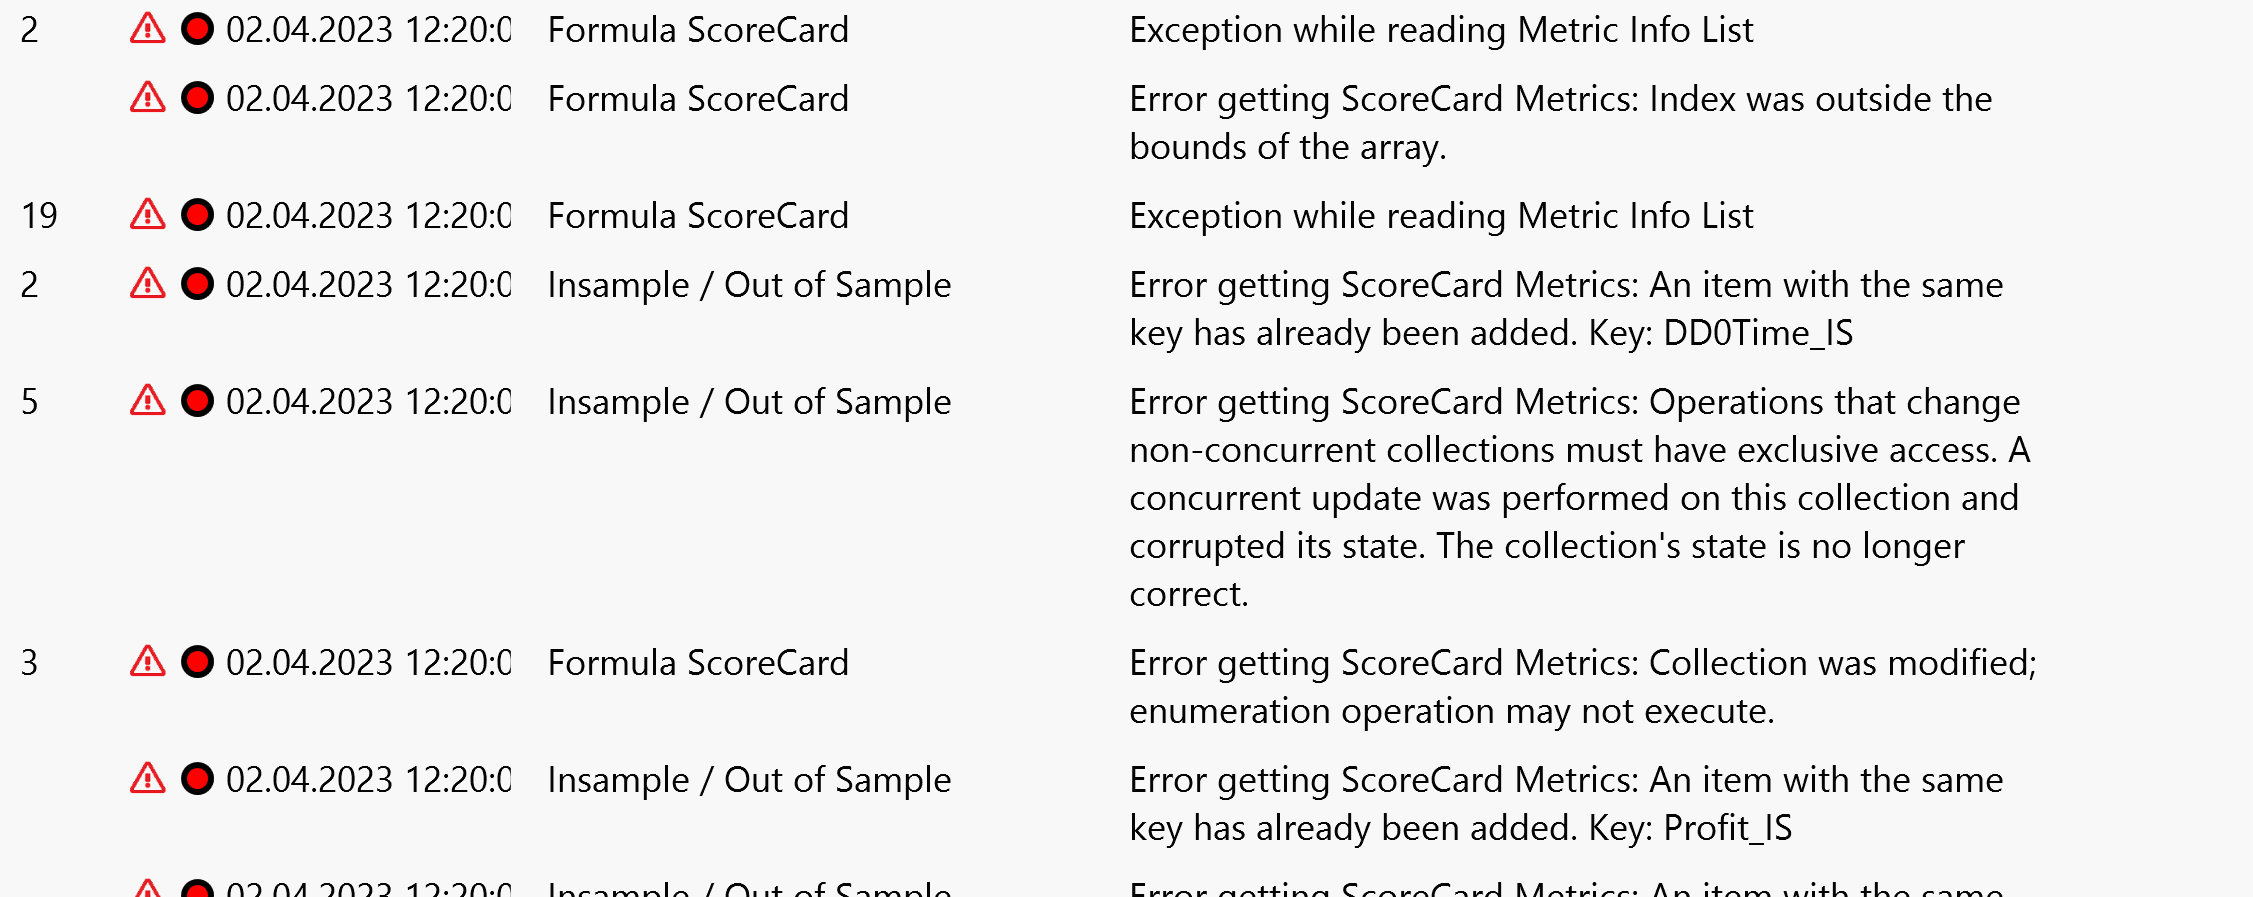
Task: Click the red status dot beside 'Index was outside the bounds' error
Action: (x=197, y=99)
